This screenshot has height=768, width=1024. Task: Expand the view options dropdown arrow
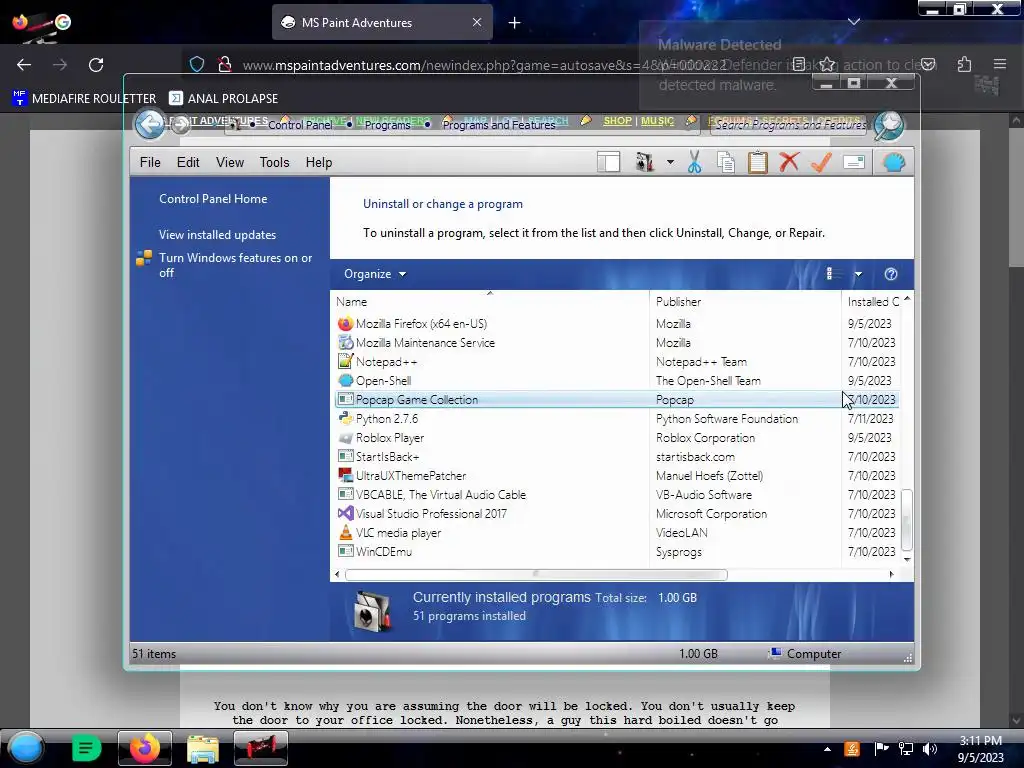[858, 274]
